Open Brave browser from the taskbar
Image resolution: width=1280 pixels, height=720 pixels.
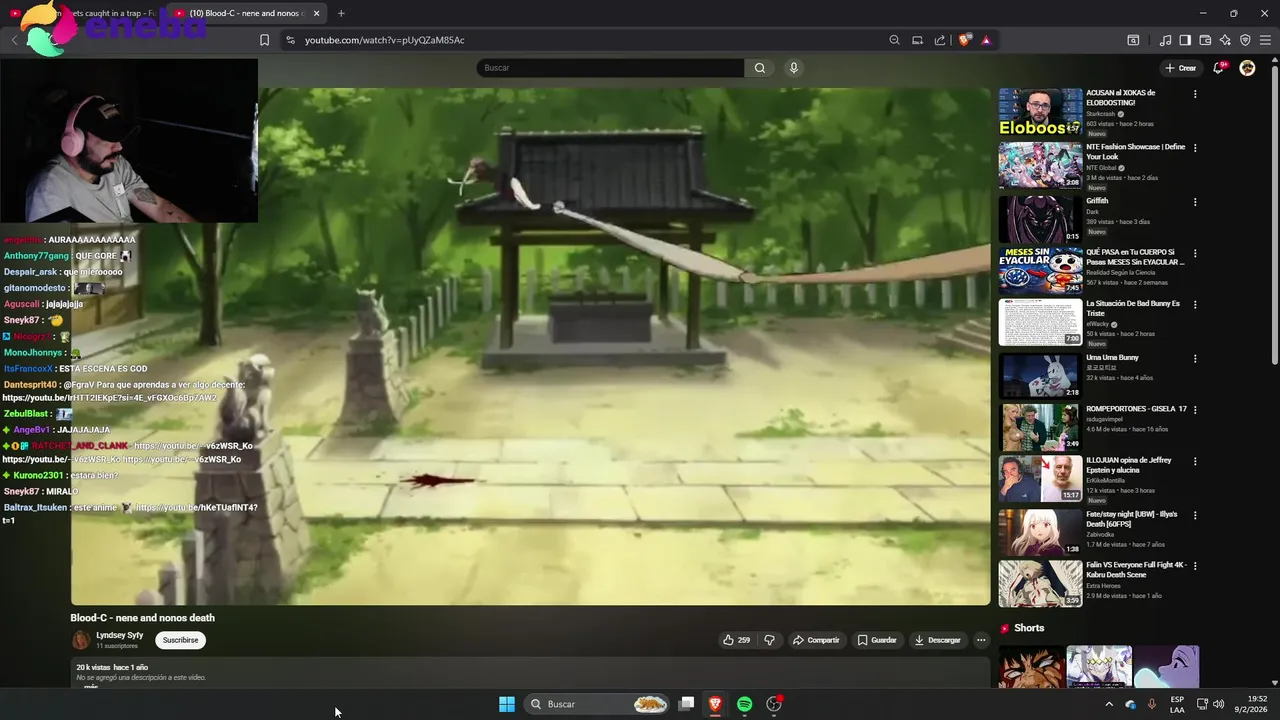[715, 704]
